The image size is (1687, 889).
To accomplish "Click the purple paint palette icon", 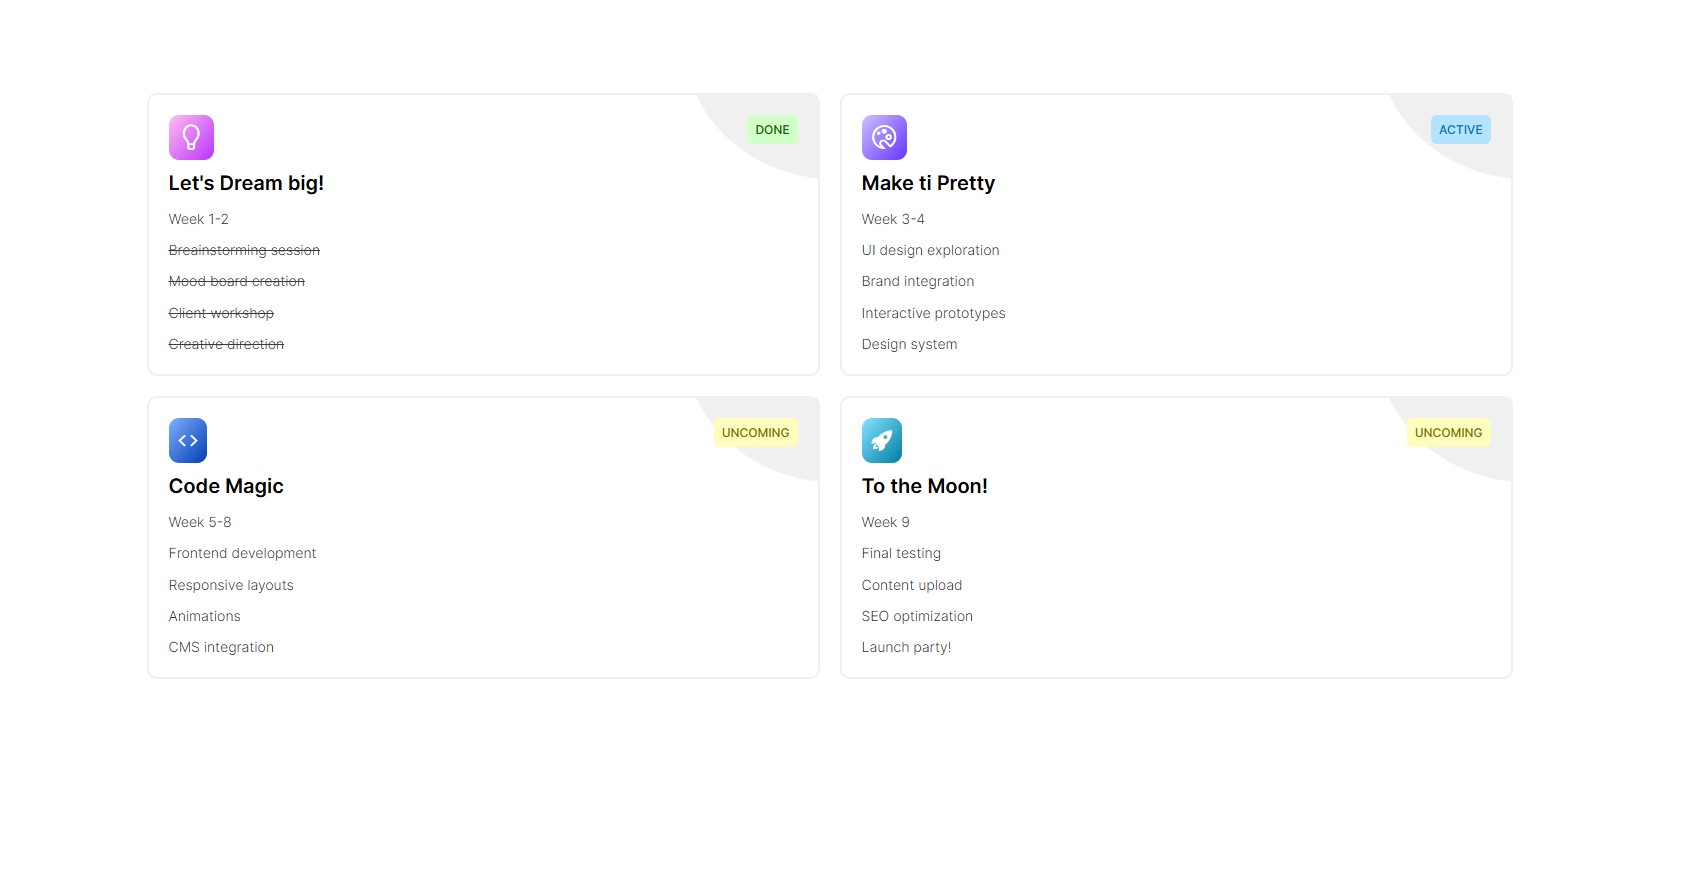I will [x=884, y=138].
